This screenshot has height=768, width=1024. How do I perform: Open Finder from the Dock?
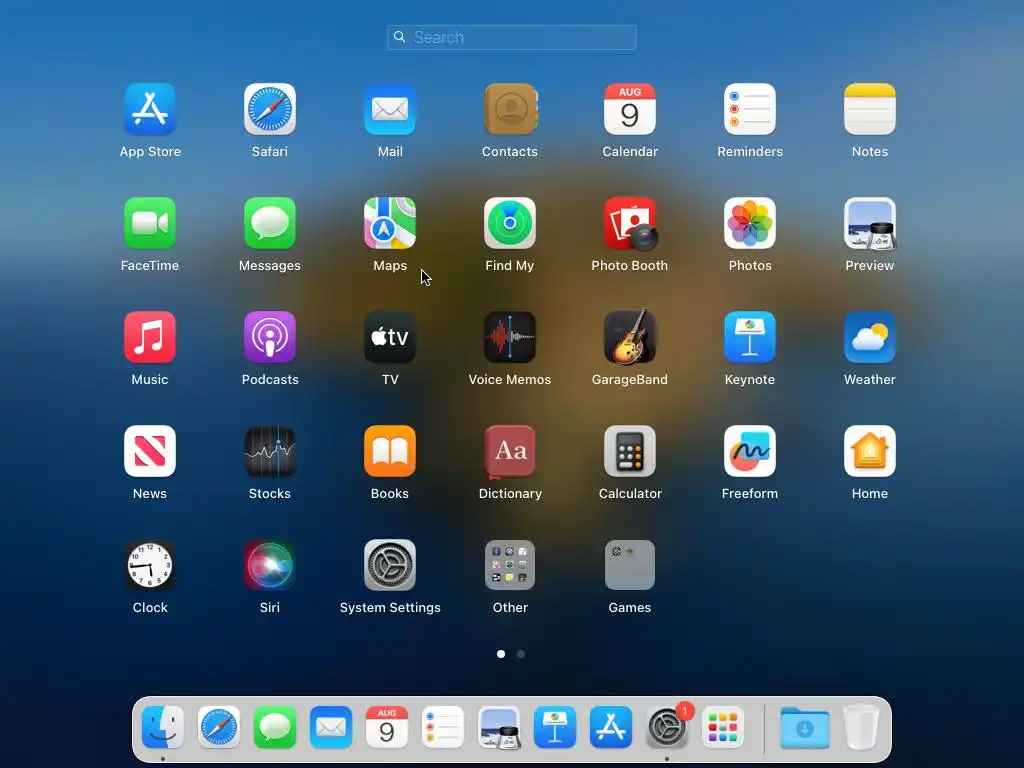coord(163,727)
